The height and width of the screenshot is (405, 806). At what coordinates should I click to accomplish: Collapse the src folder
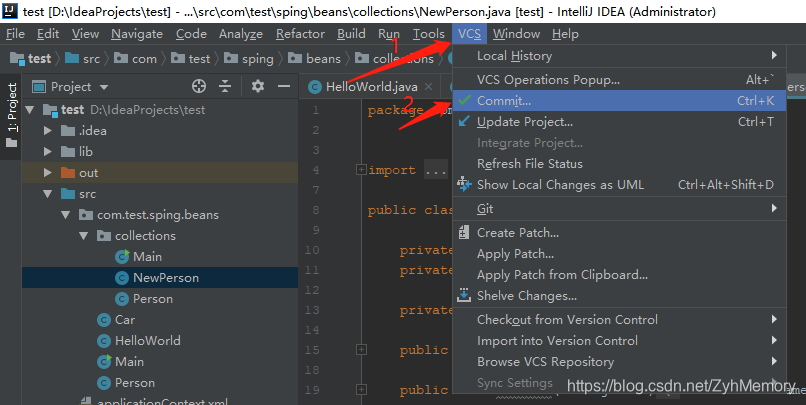[x=48, y=194]
